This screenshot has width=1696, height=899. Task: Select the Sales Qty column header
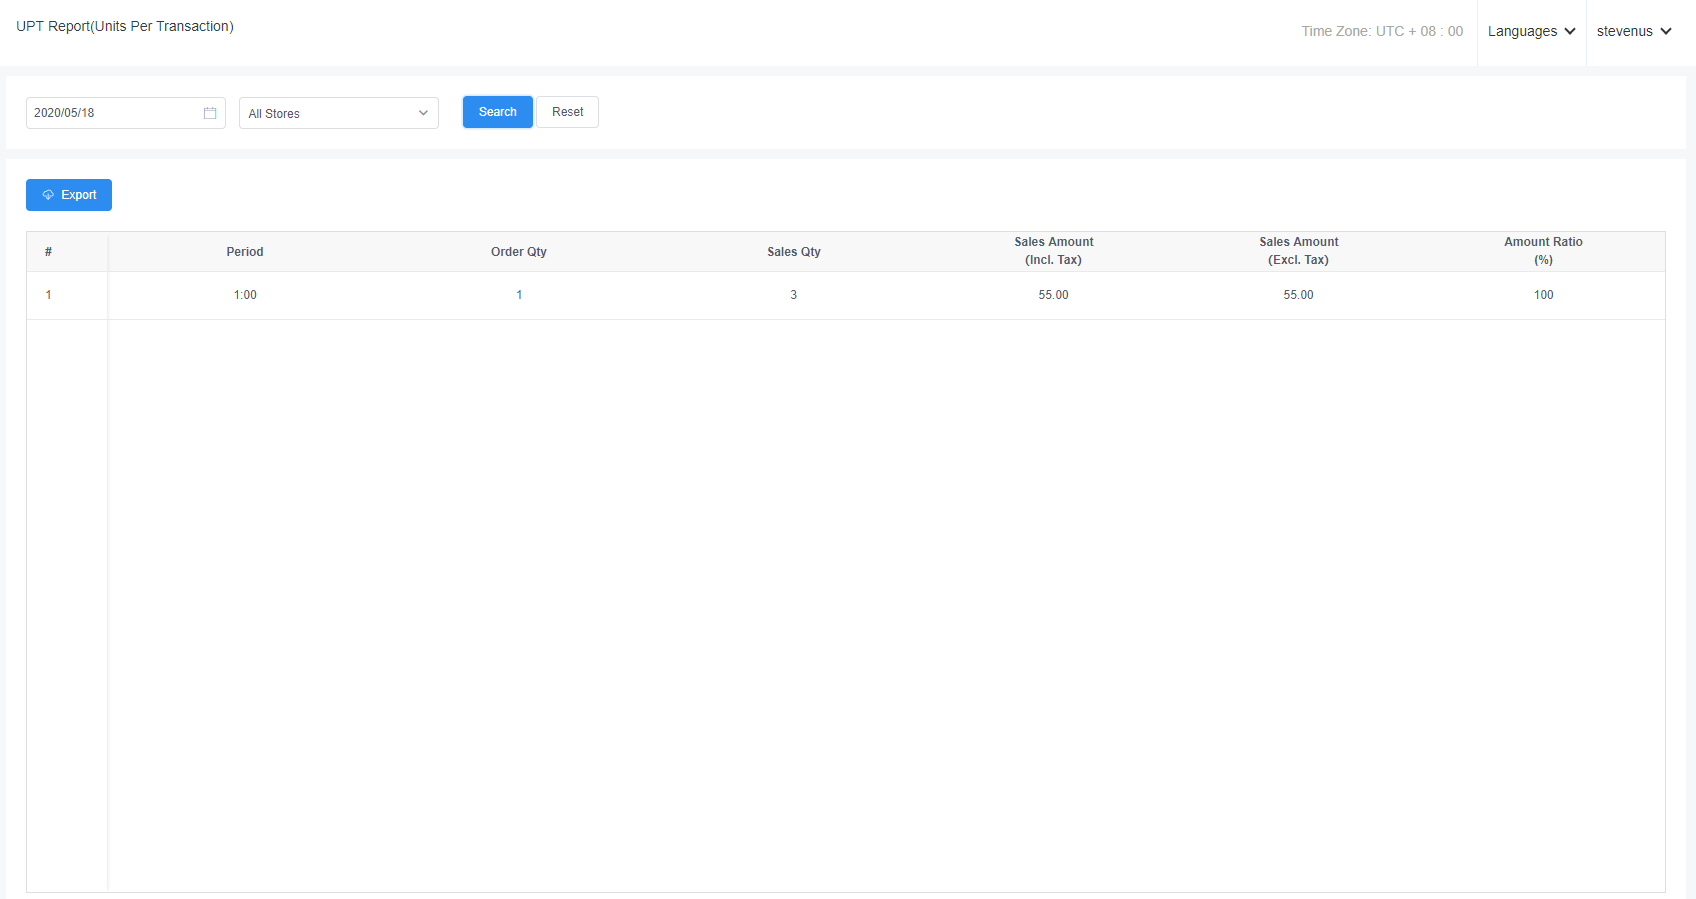[x=794, y=252]
